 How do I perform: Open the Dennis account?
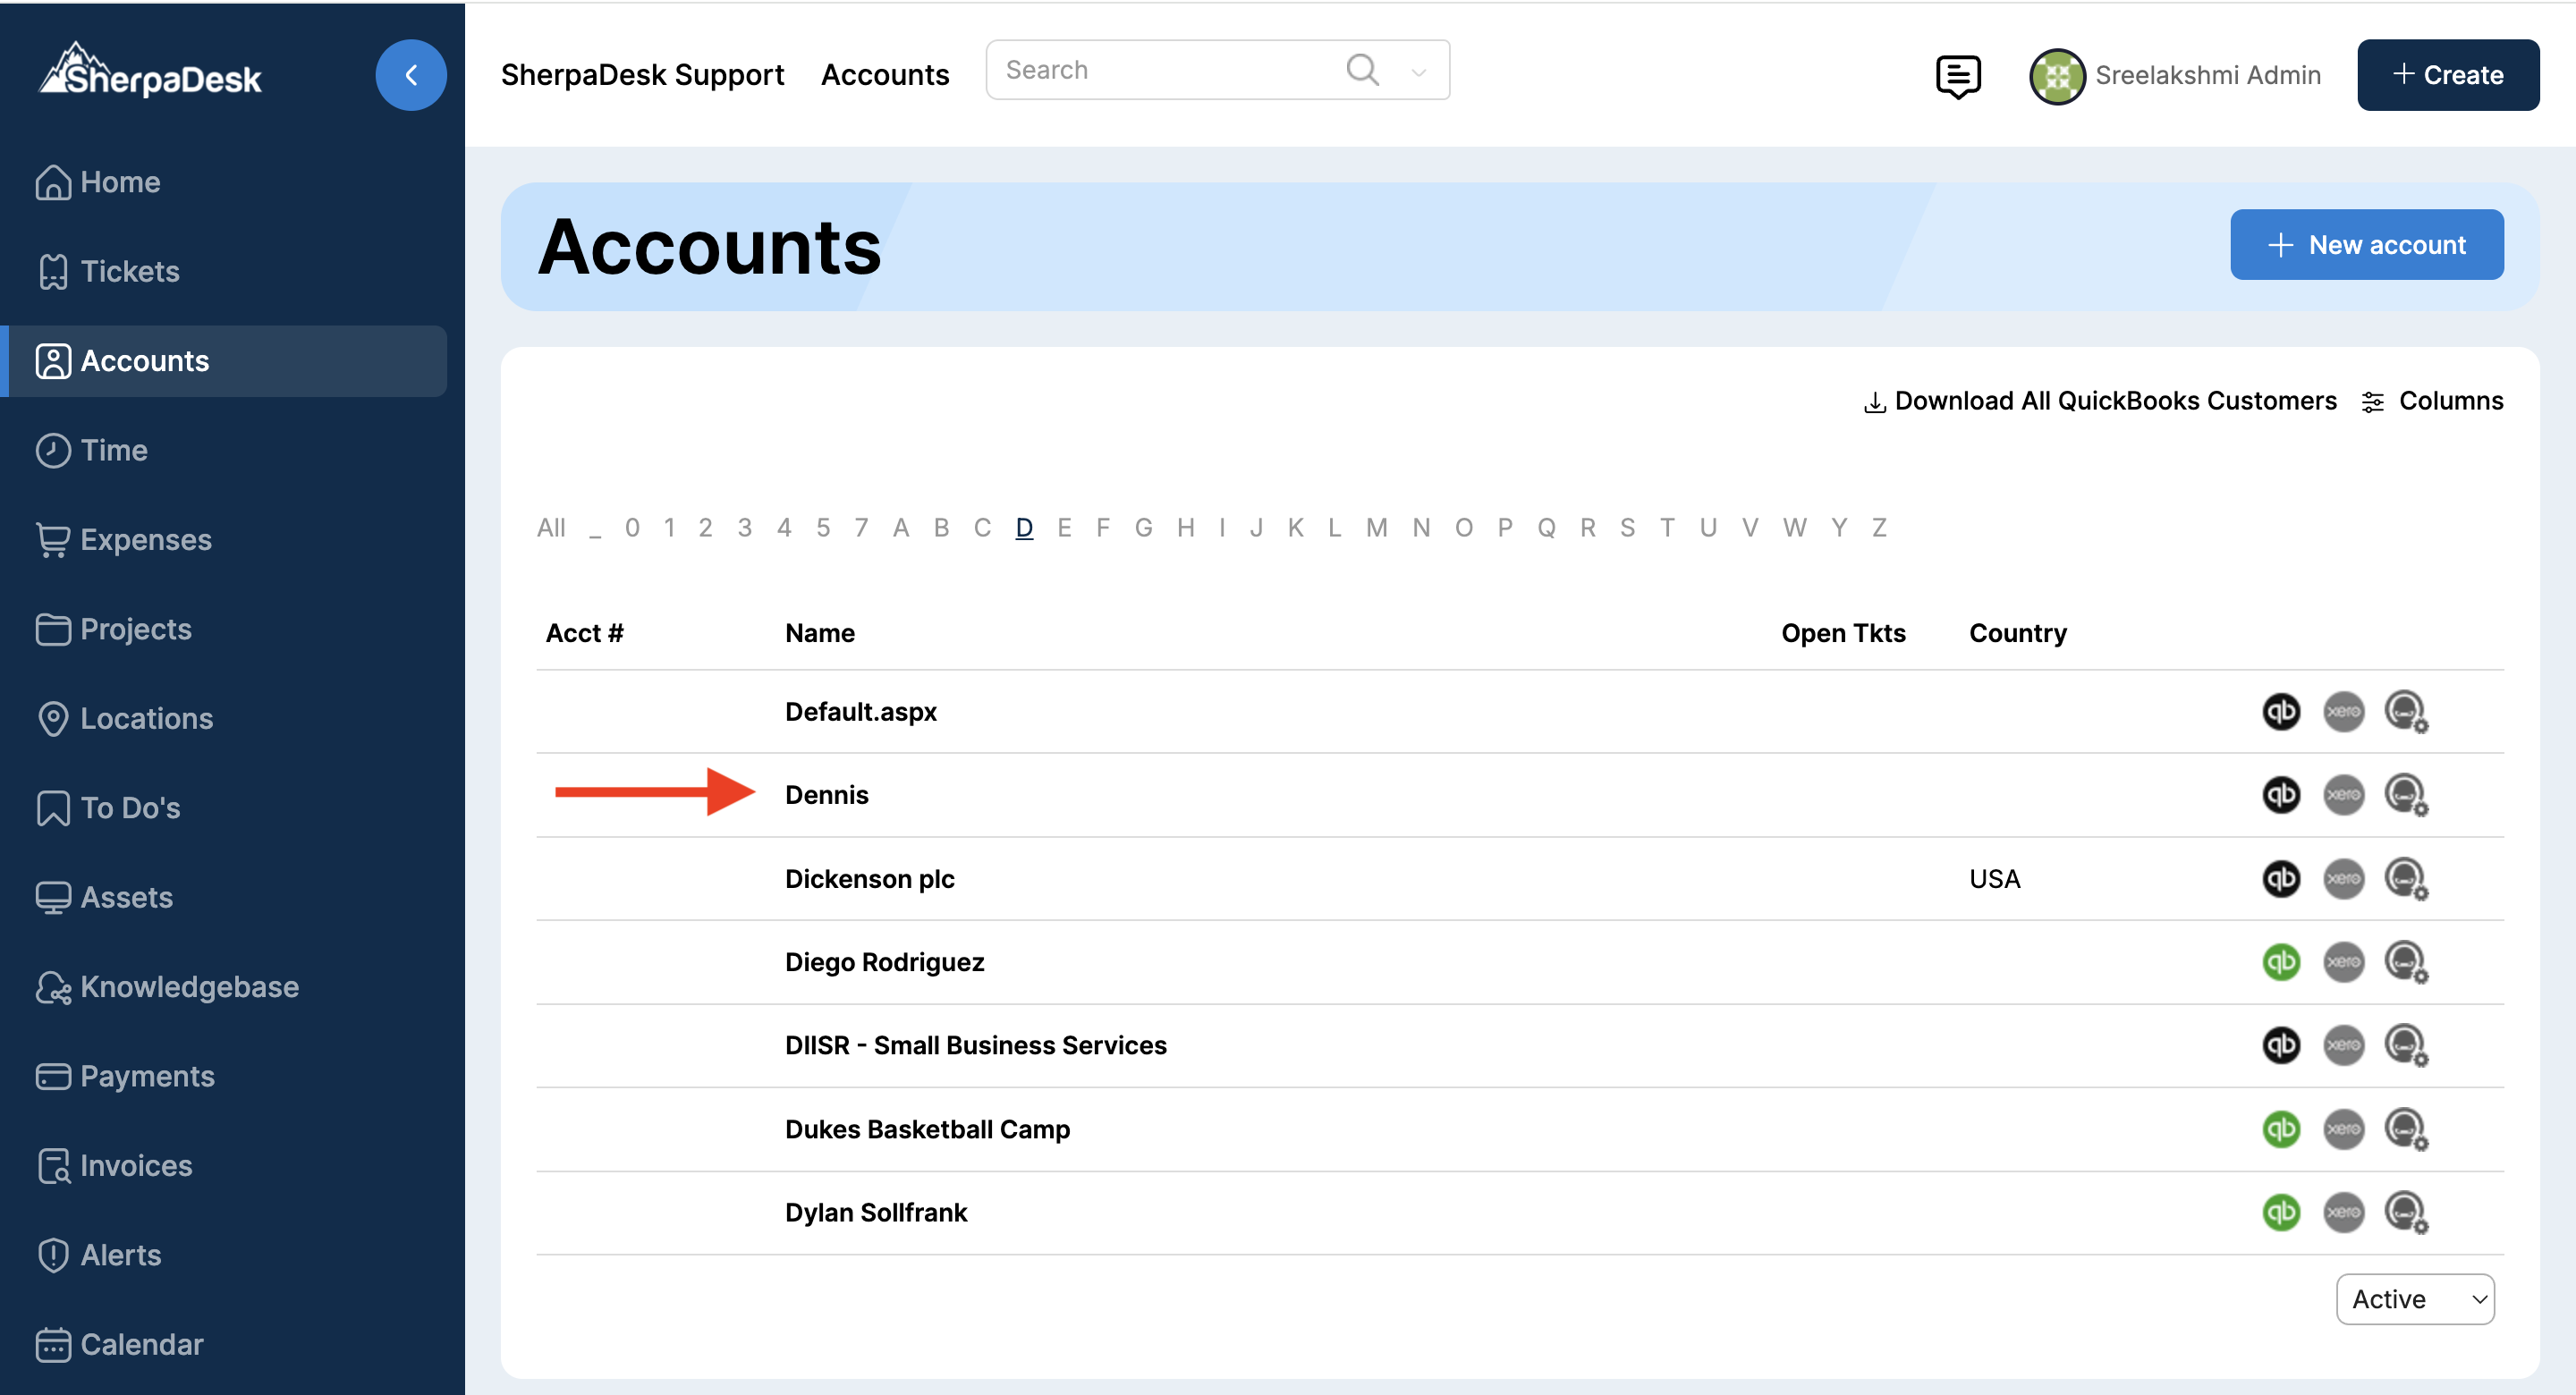pos(826,795)
